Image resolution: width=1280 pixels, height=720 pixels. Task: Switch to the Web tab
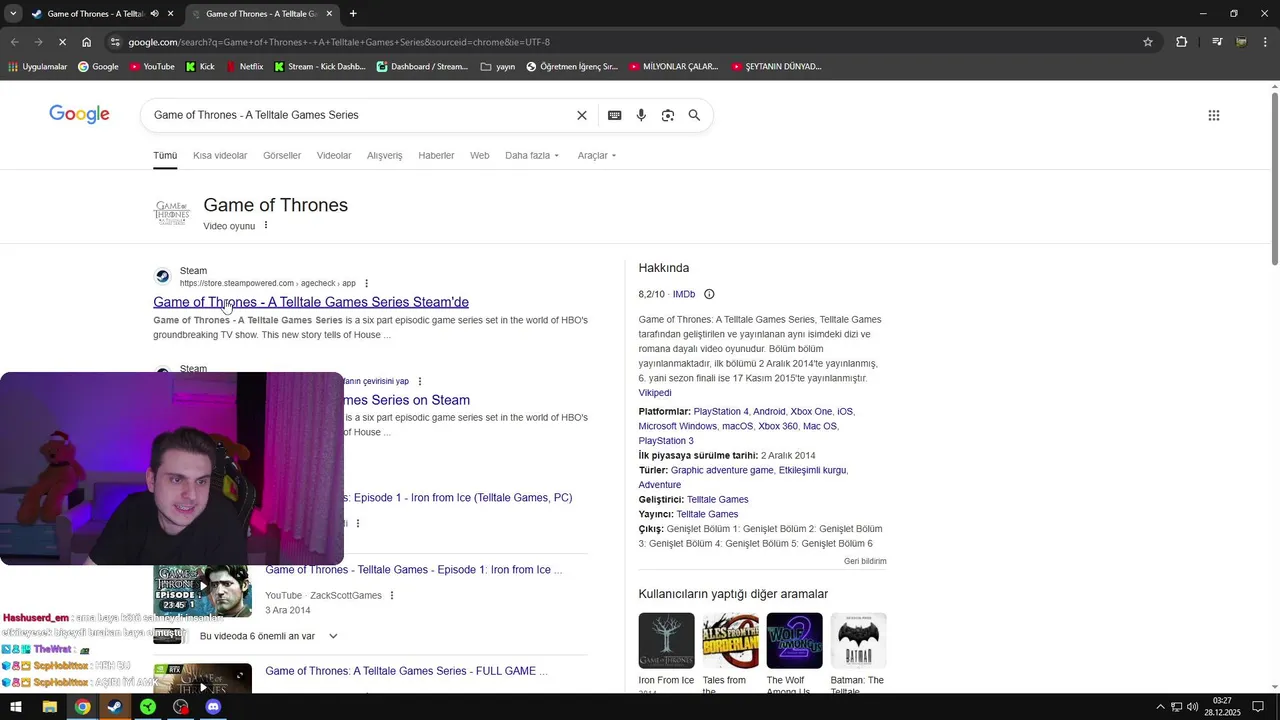click(480, 155)
